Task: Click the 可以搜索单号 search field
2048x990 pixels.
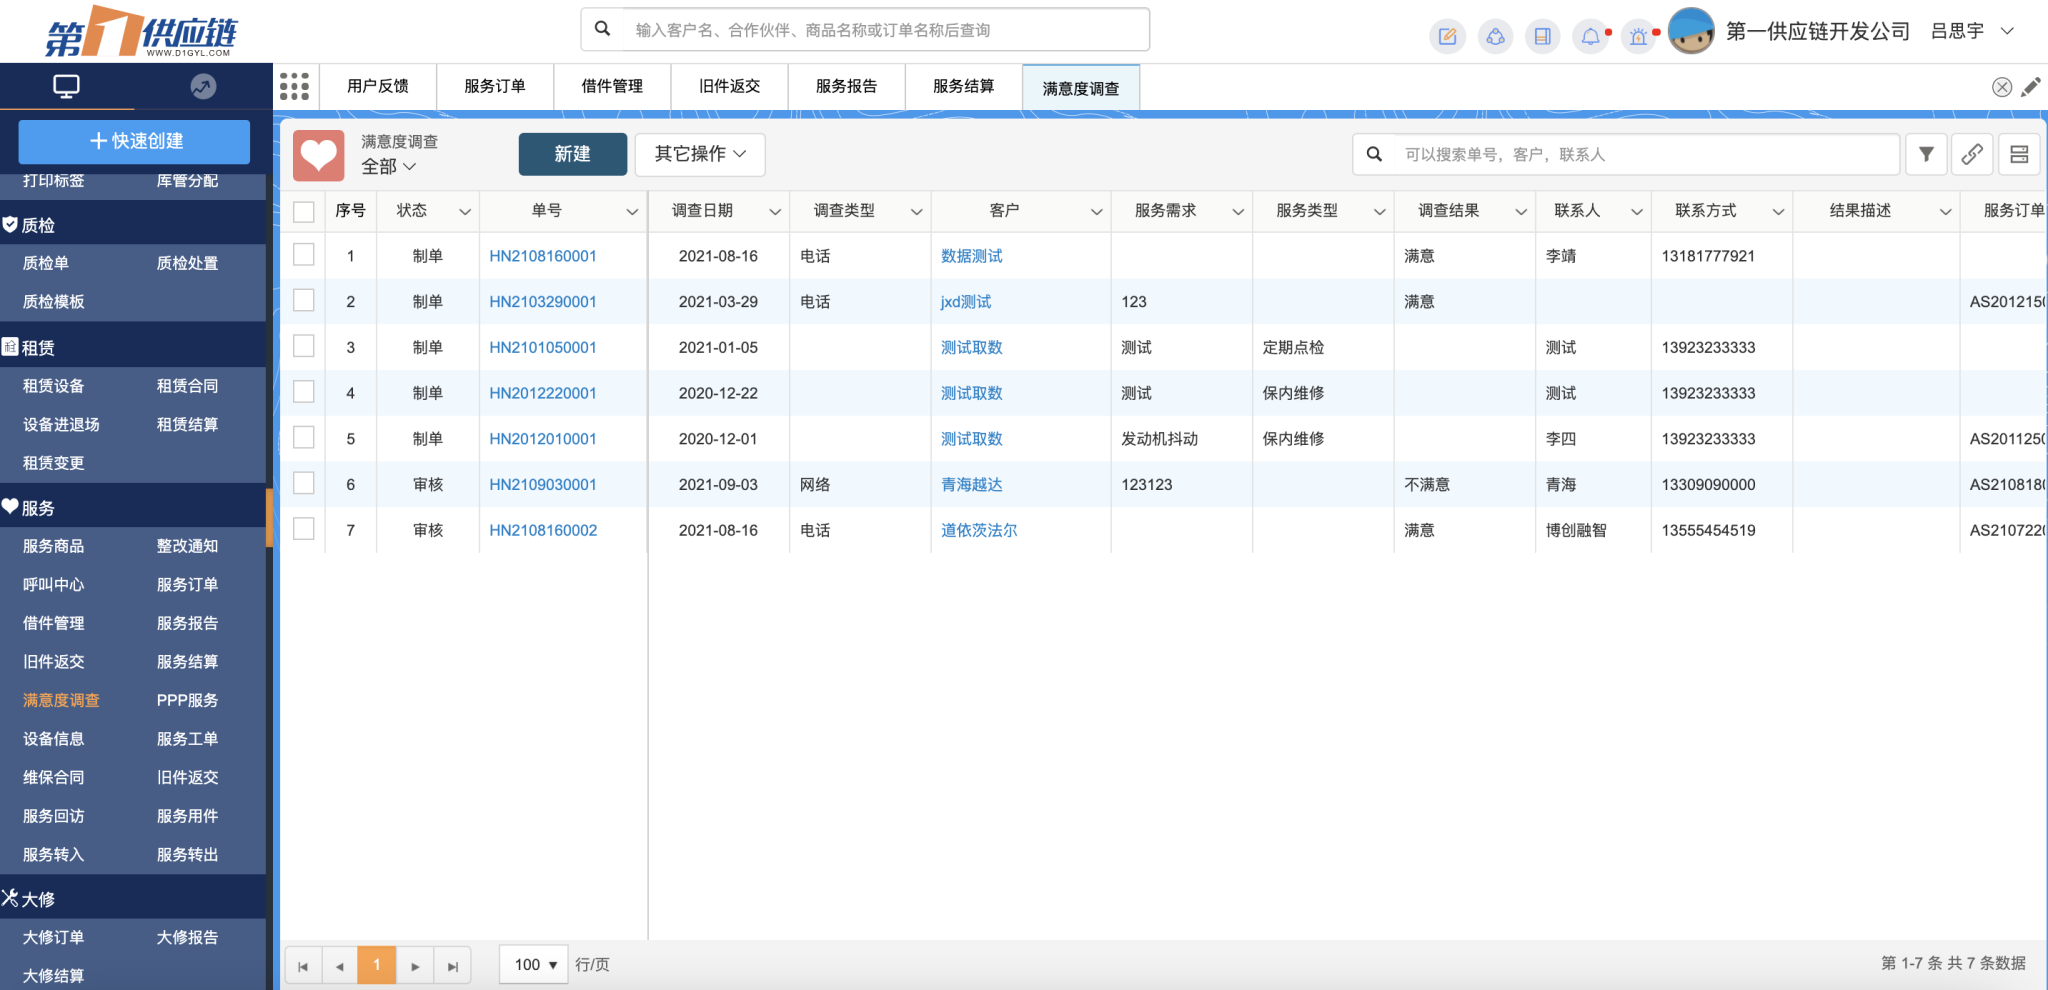Action: [1645, 154]
